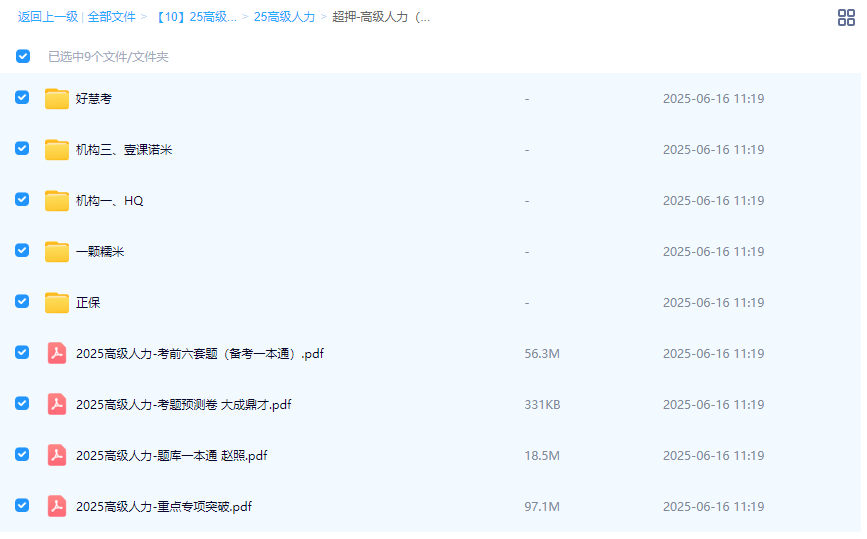Screen dimensions: 867x539
Task: Open folder name 机构一、HQ
Action: (x=109, y=201)
